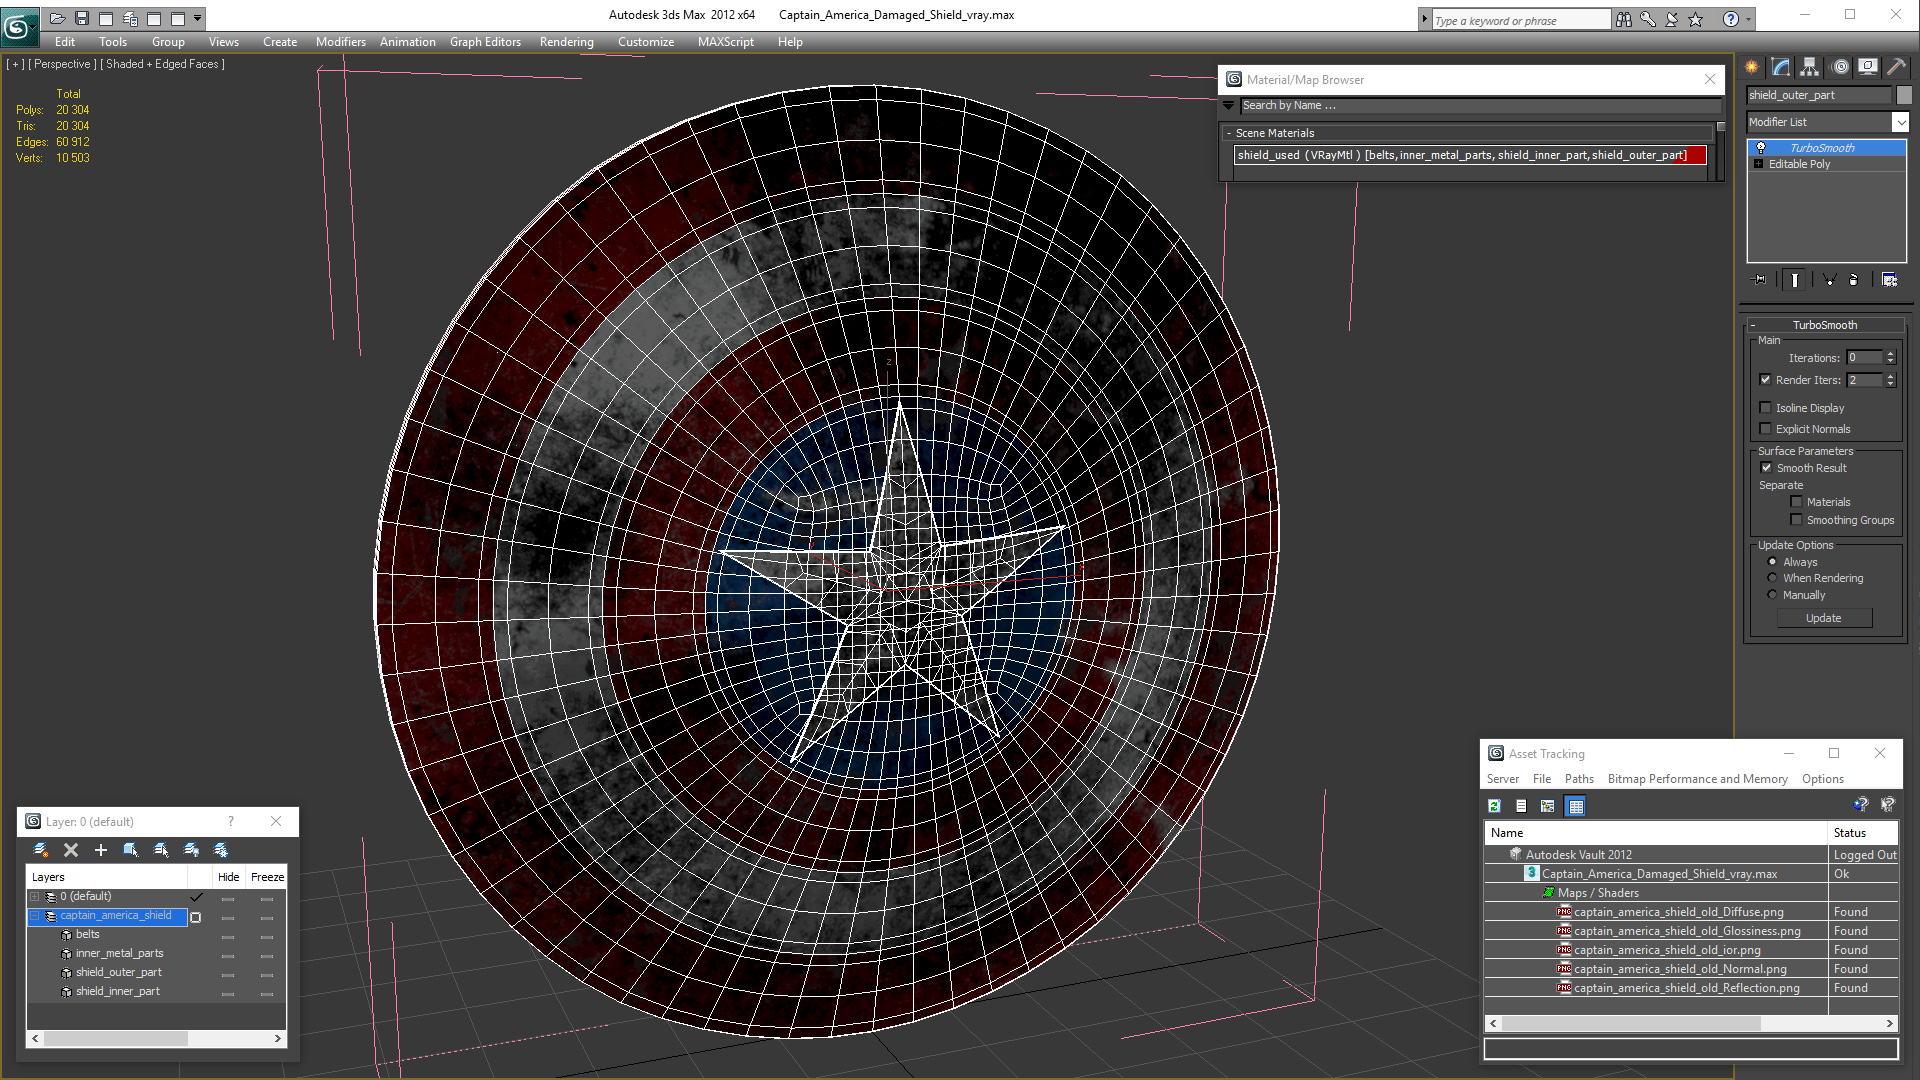Click the Freeze column header in Layer dialog
This screenshot has height=1080, width=1920.
tap(267, 877)
